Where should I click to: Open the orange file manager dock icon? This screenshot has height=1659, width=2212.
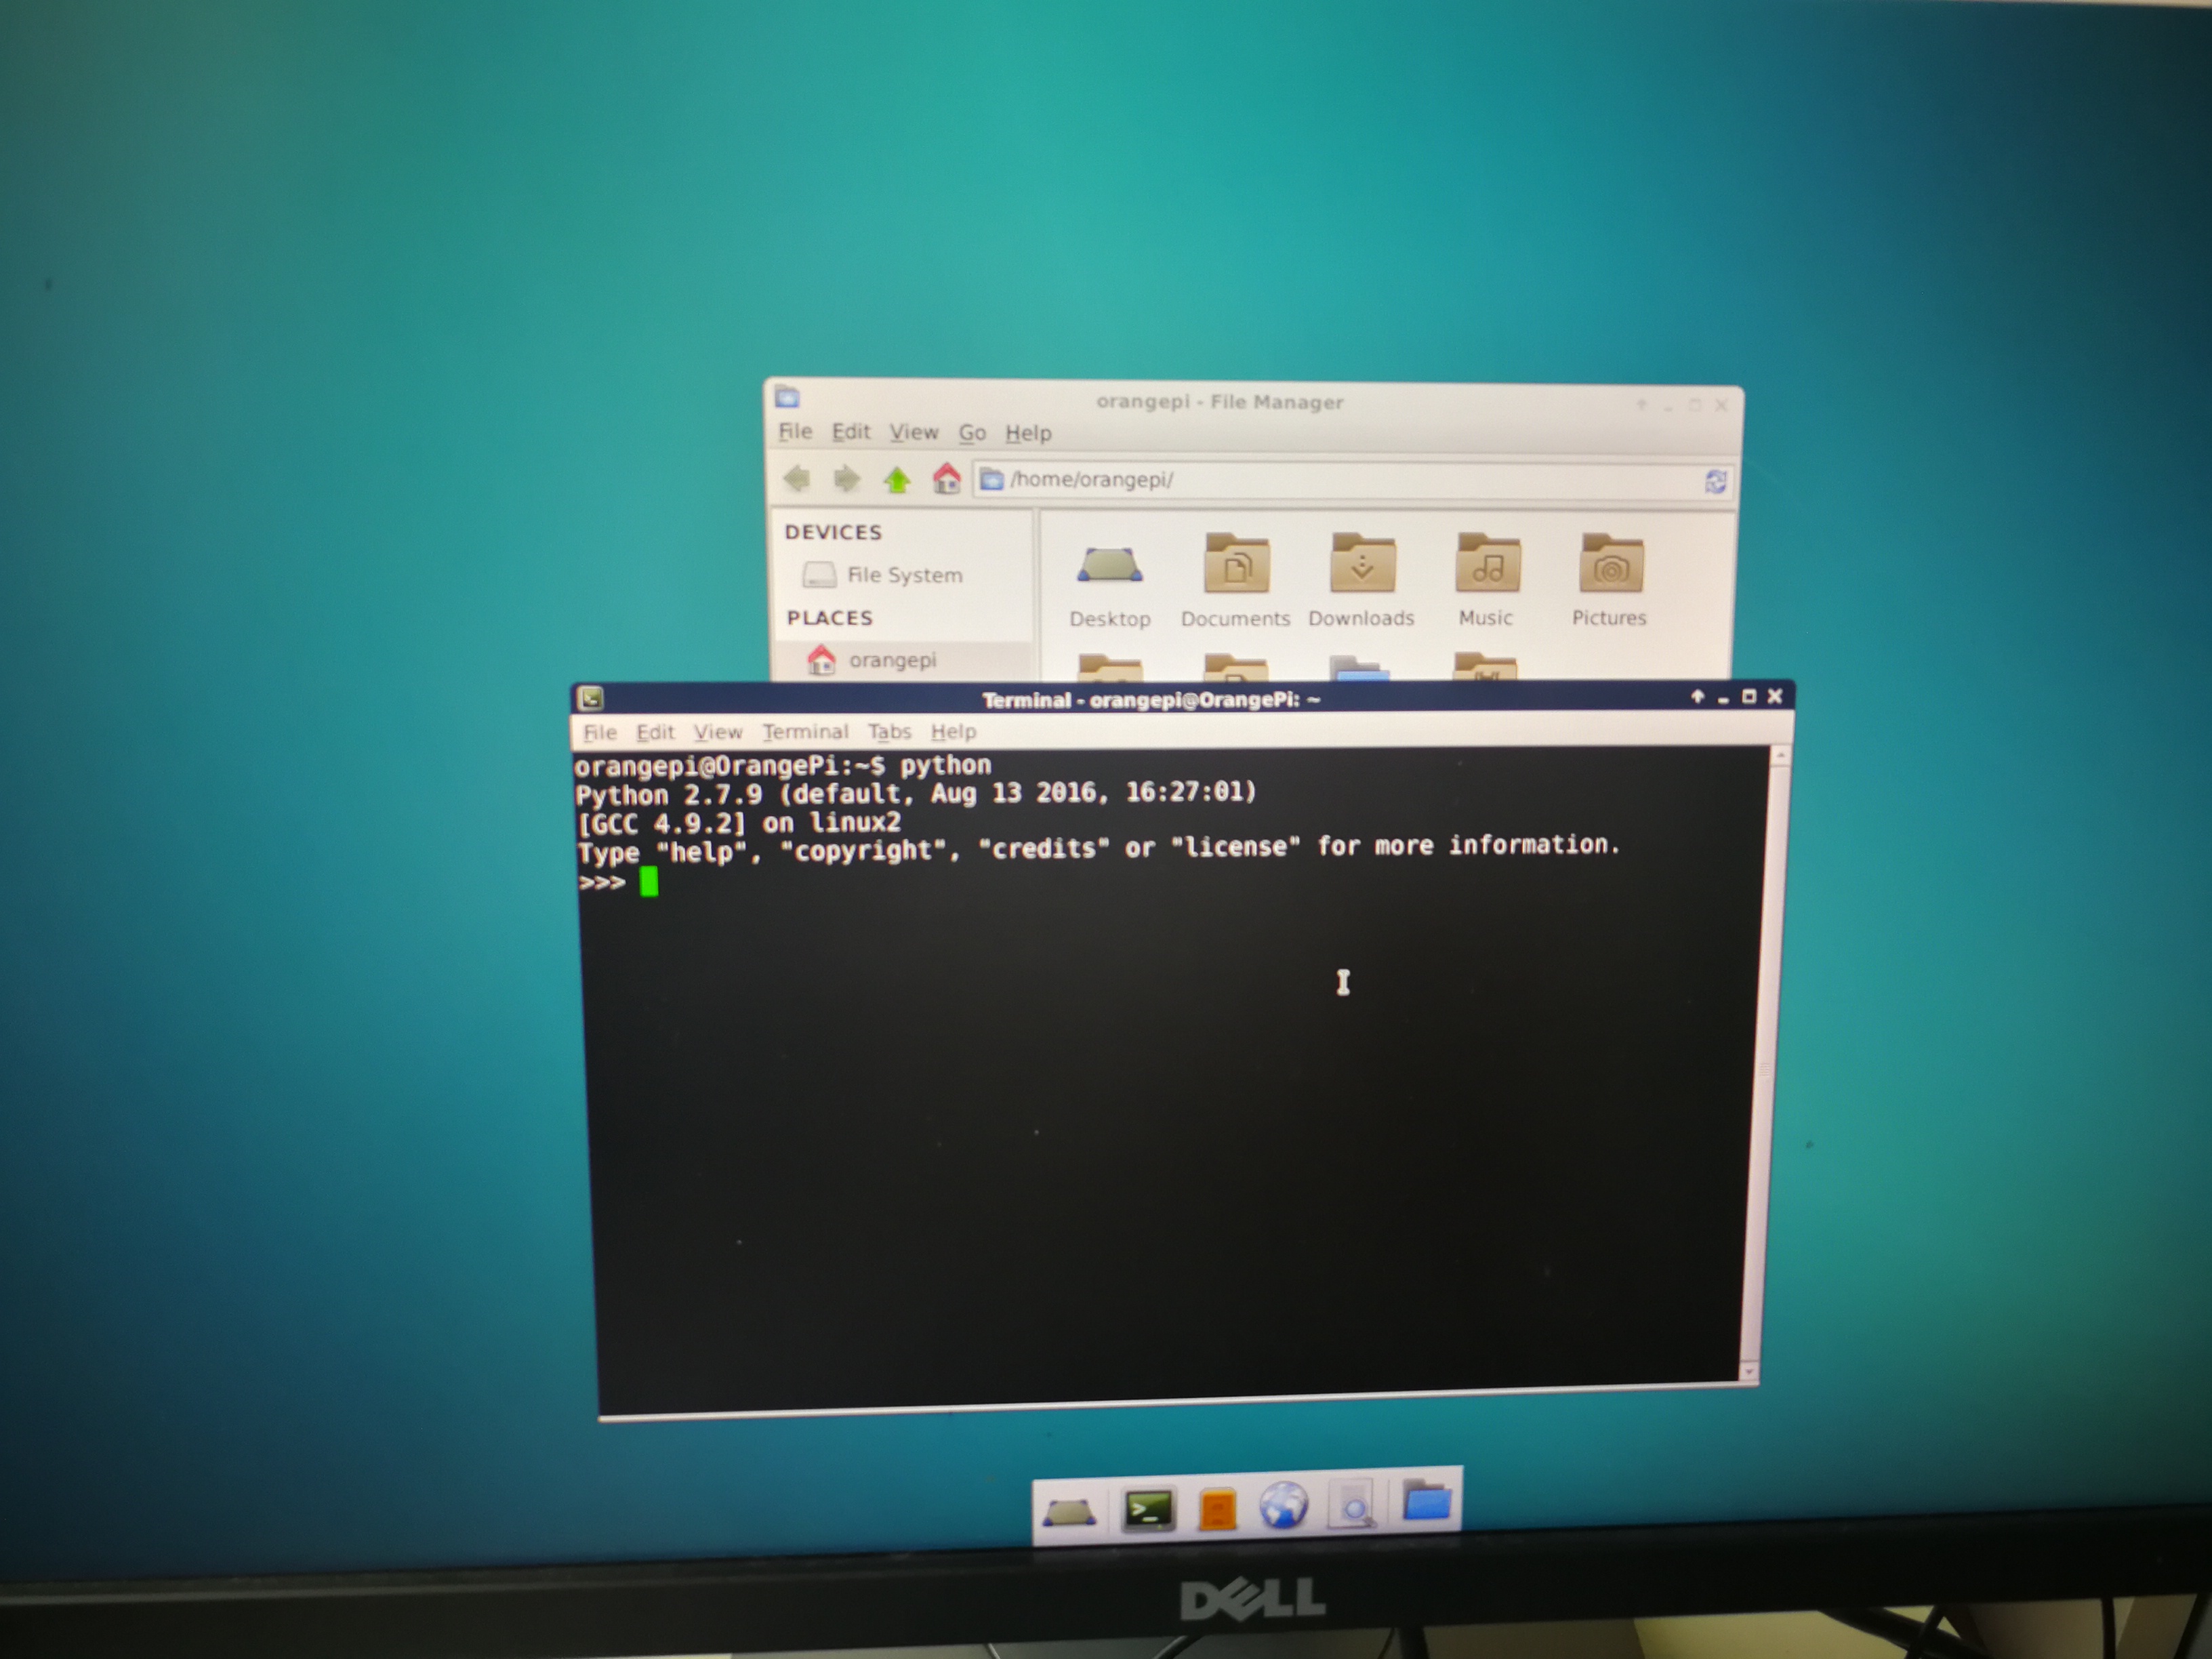[x=1217, y=1509]
